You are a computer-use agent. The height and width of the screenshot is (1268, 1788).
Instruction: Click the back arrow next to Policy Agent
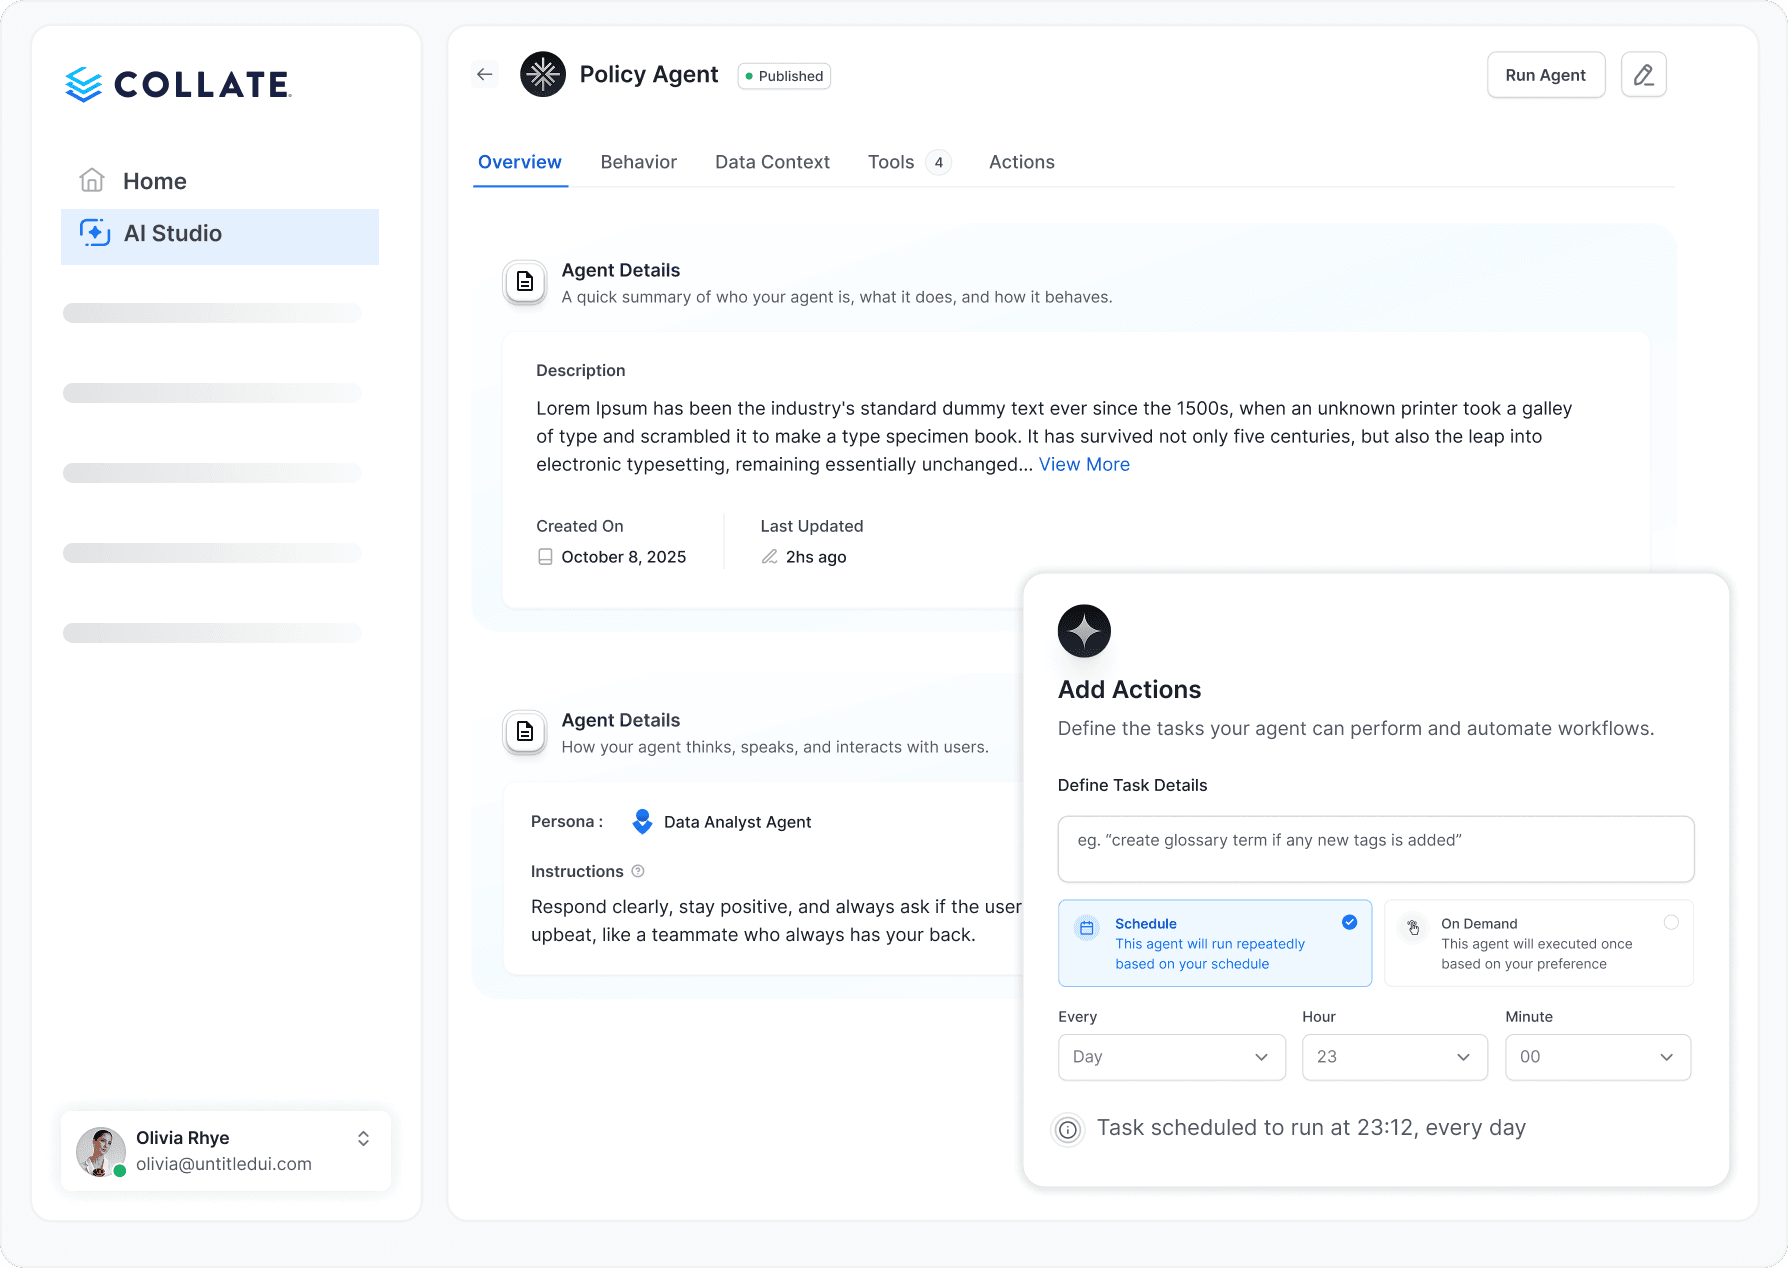tap(485, 74)
